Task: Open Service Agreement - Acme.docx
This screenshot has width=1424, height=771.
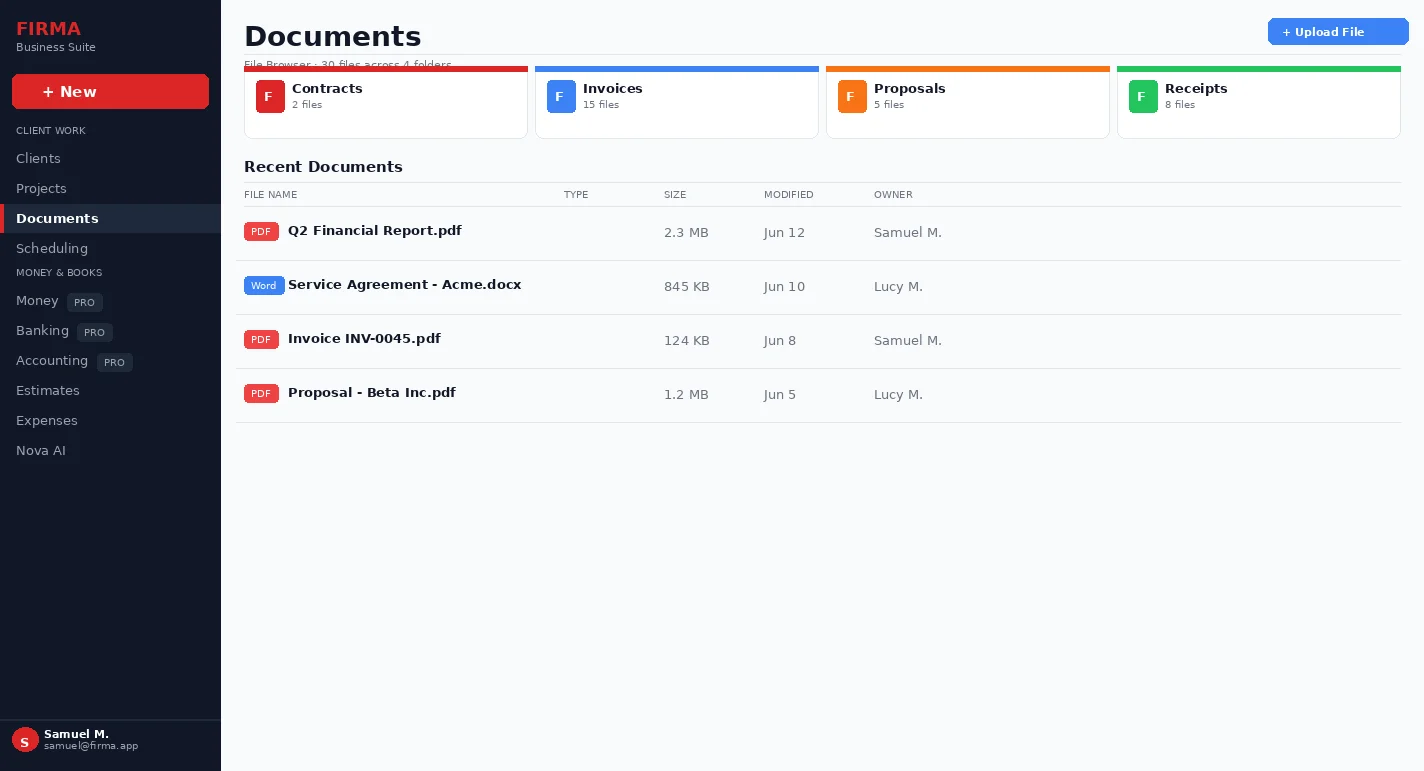Action: click(x=405, y=285)
